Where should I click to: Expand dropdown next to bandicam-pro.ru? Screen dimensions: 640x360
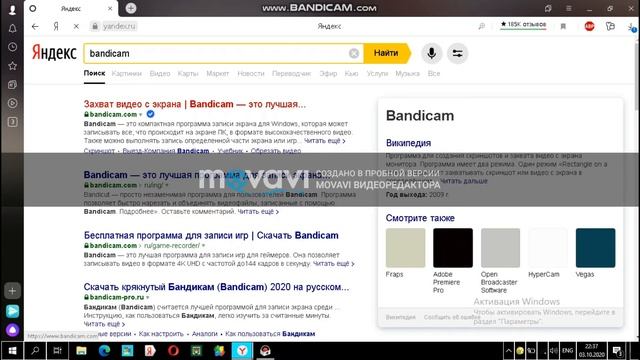click(x=147, y=298)
